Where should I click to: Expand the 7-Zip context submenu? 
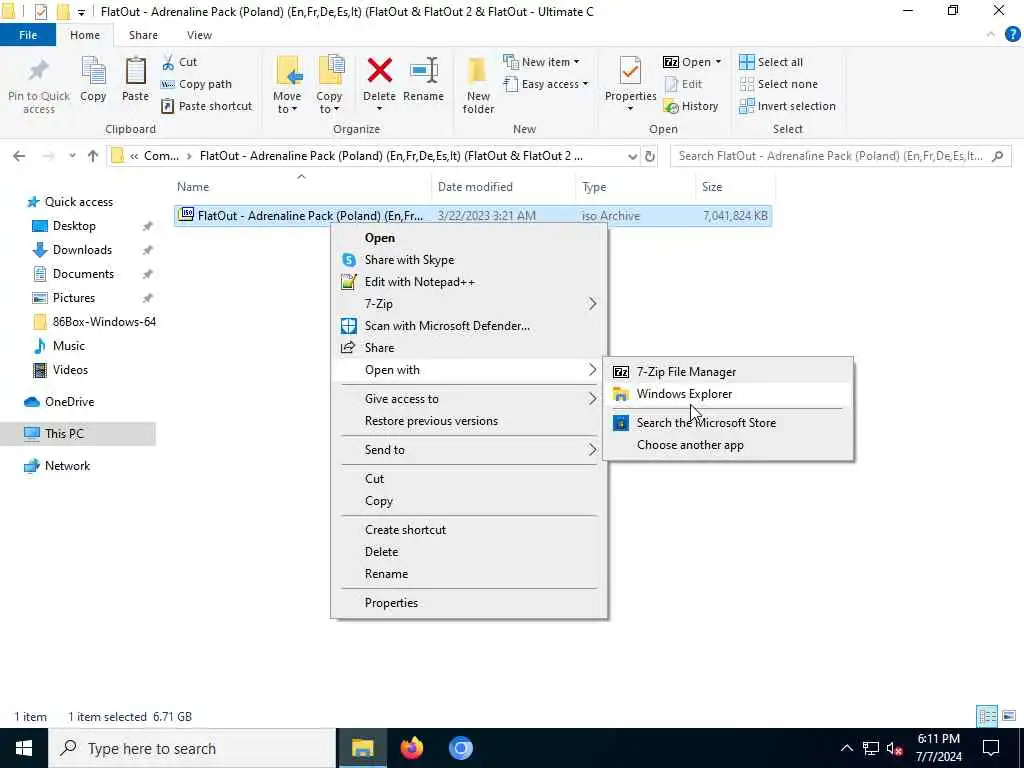coord(469,304)
